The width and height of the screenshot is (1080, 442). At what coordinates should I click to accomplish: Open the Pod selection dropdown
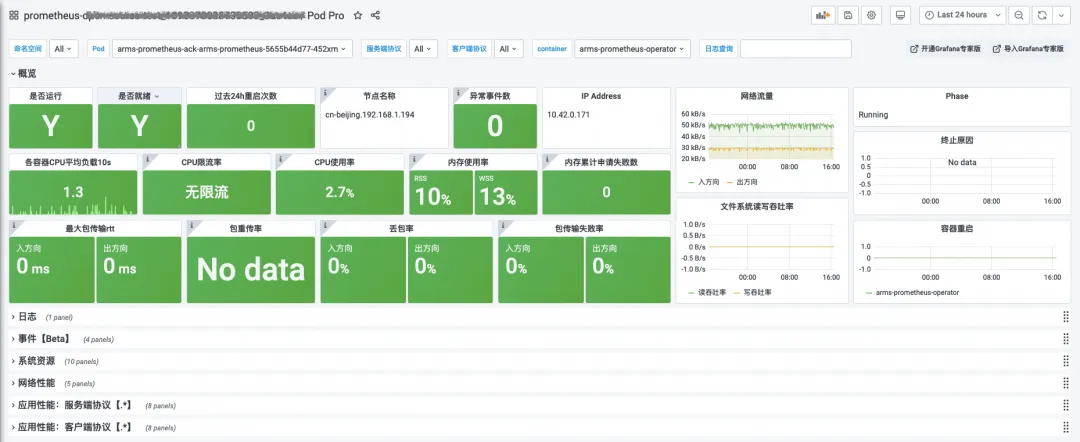pyautogui.click(x=232, y=49)
